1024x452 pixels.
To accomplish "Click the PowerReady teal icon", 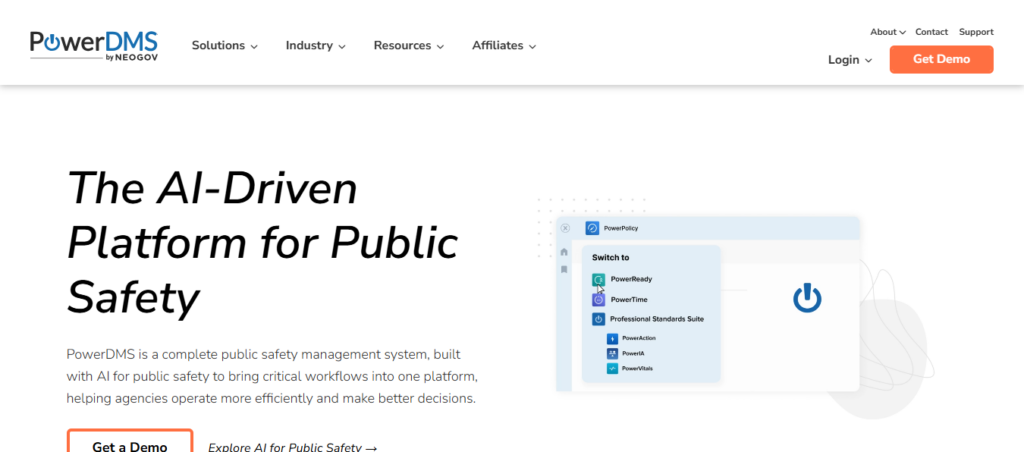I will coord(598,280).
